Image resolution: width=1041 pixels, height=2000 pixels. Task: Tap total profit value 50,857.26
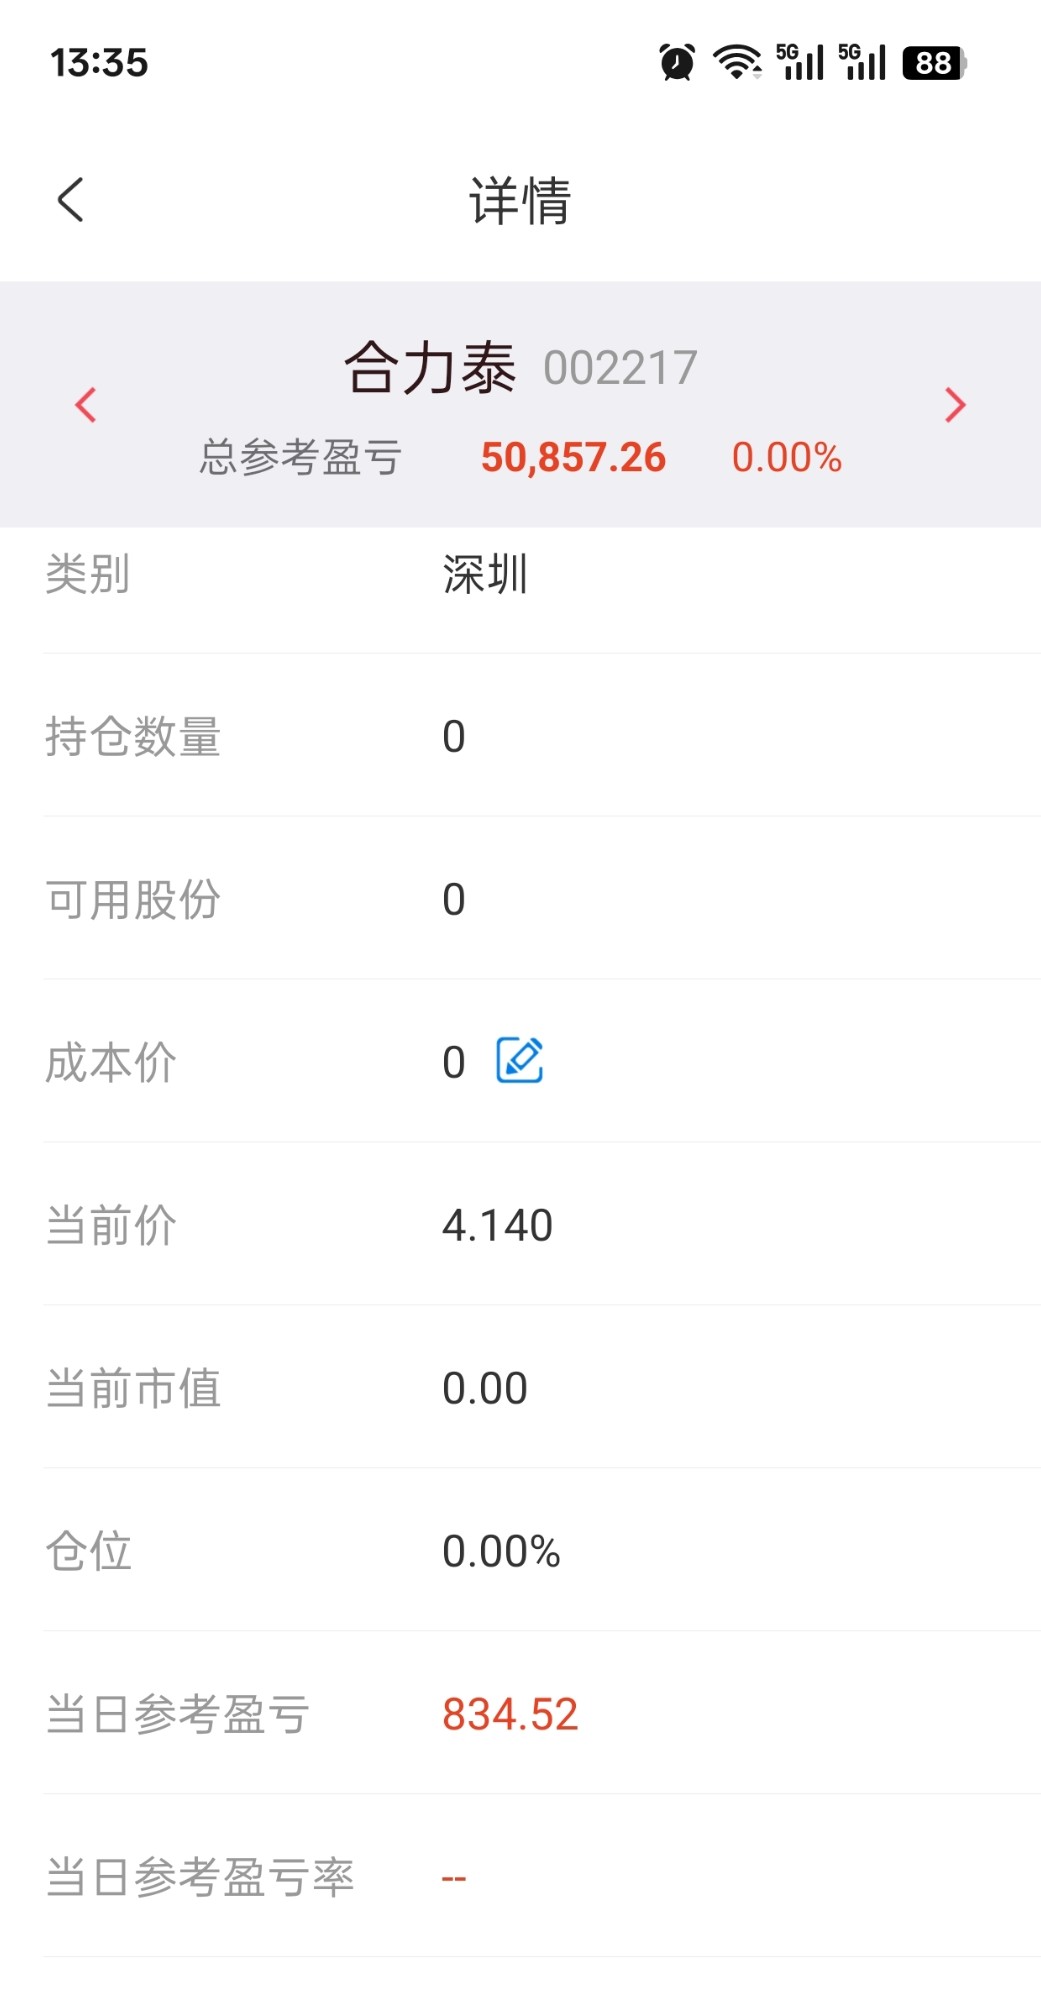coord(573,457)
